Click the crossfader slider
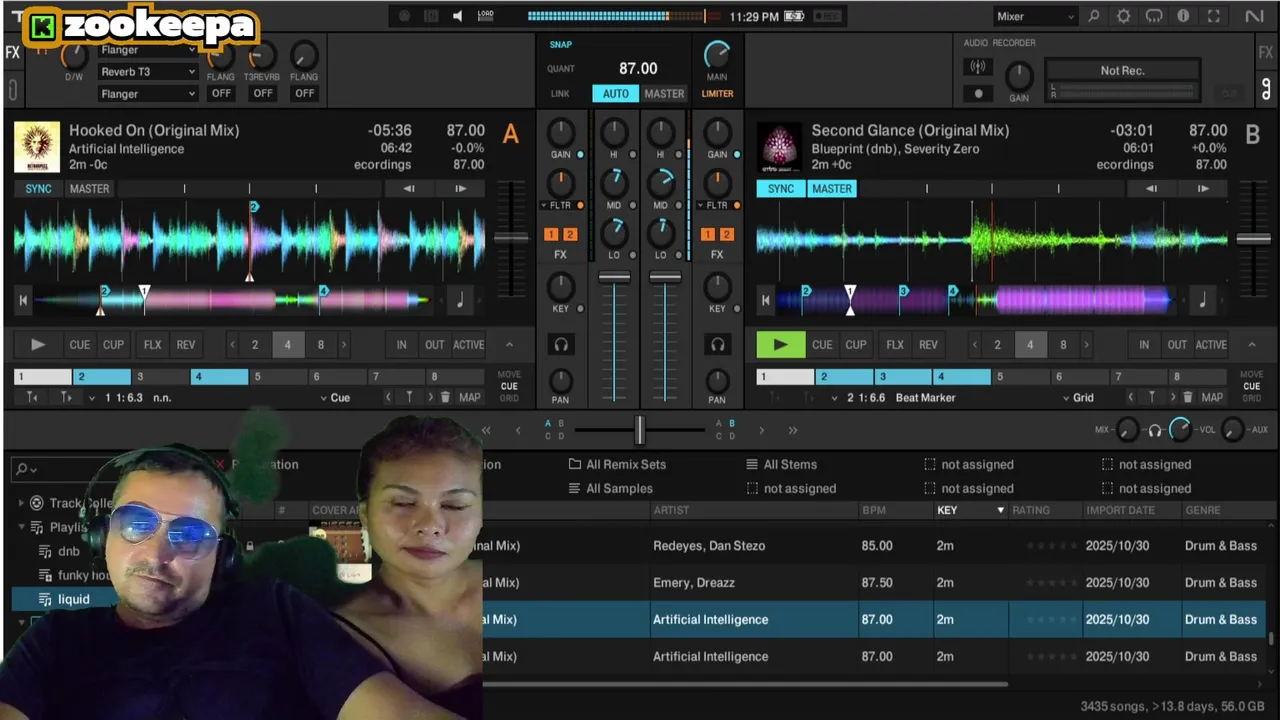This screenshot has height=720, width=1280. pyautogui.click(x=639, y=430)
